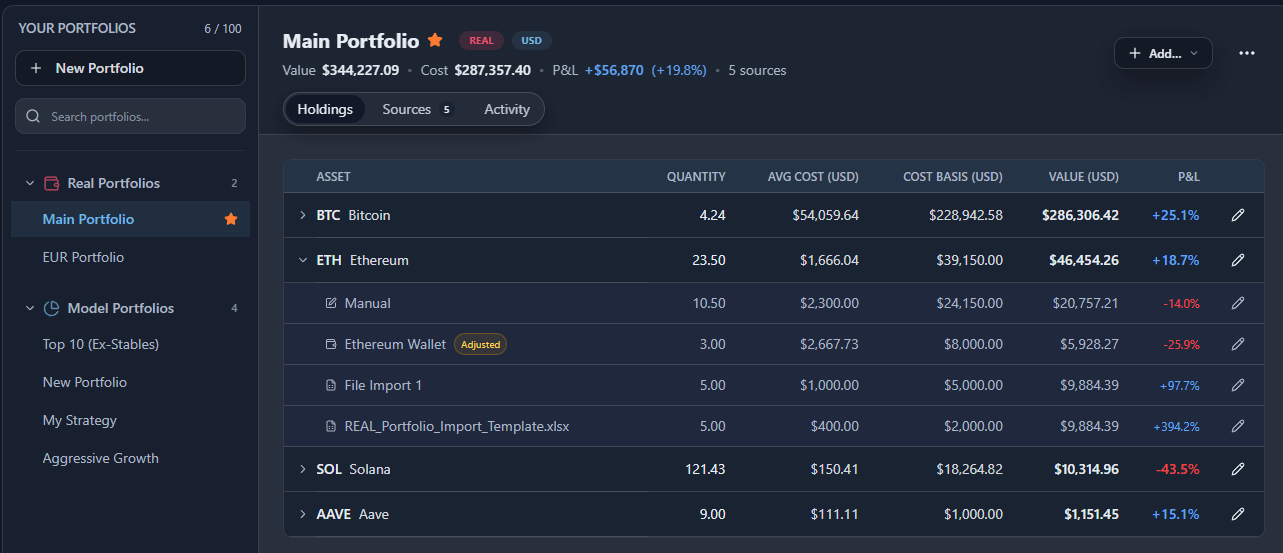Click the xlsx template file icon

pyautogui.click(x=331, y=426)
